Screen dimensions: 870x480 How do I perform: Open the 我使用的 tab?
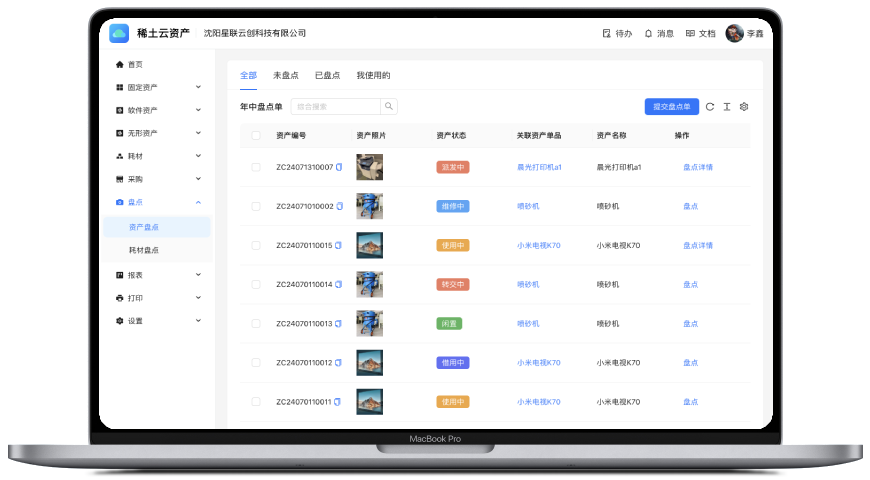373,75
